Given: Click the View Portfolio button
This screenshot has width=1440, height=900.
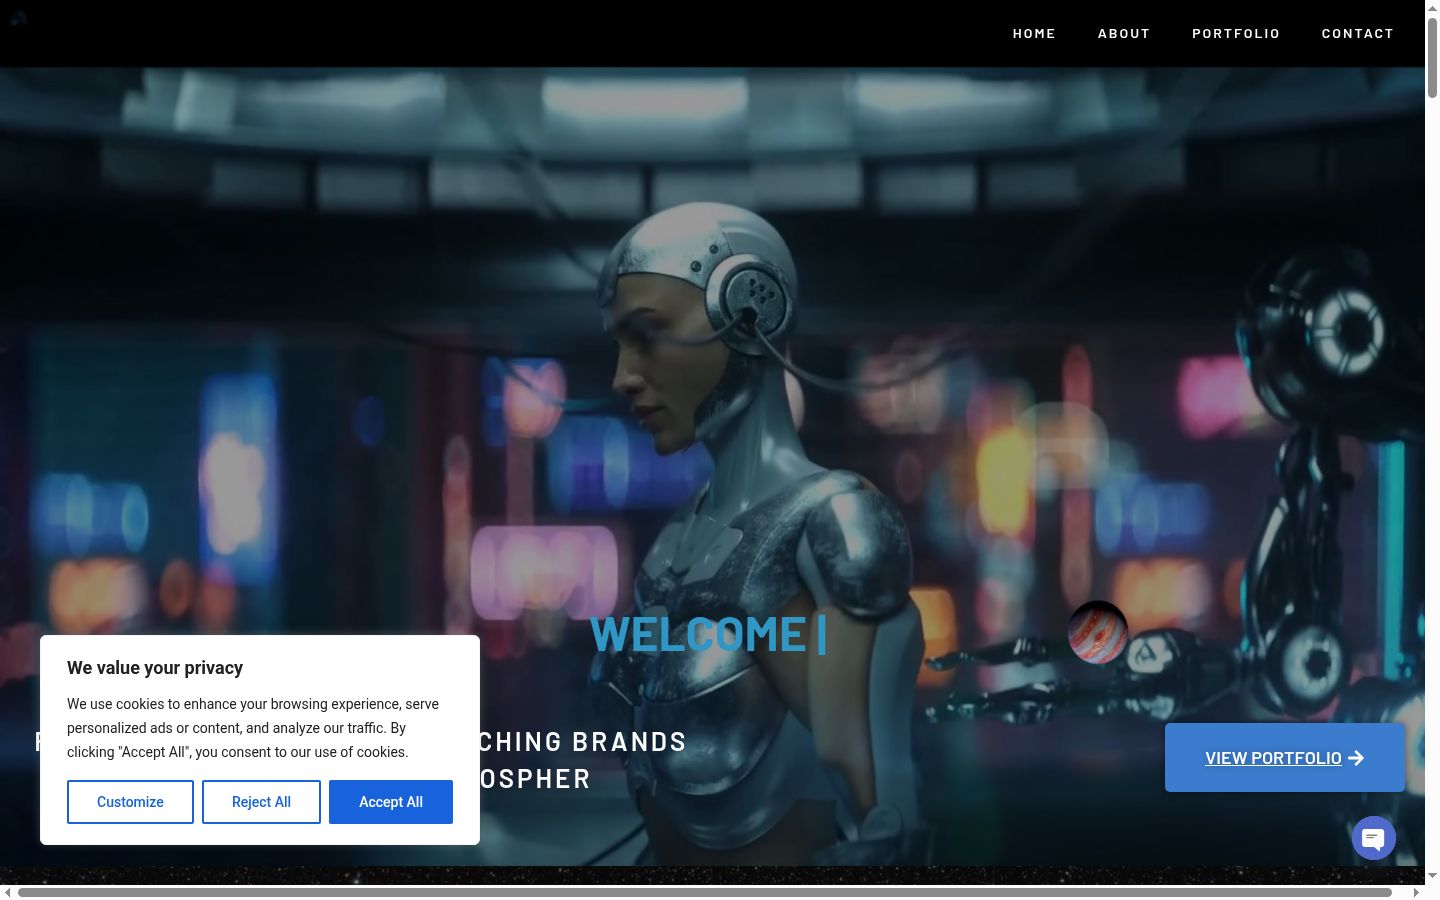Looking at the screenshot, I should [1285, 758].
